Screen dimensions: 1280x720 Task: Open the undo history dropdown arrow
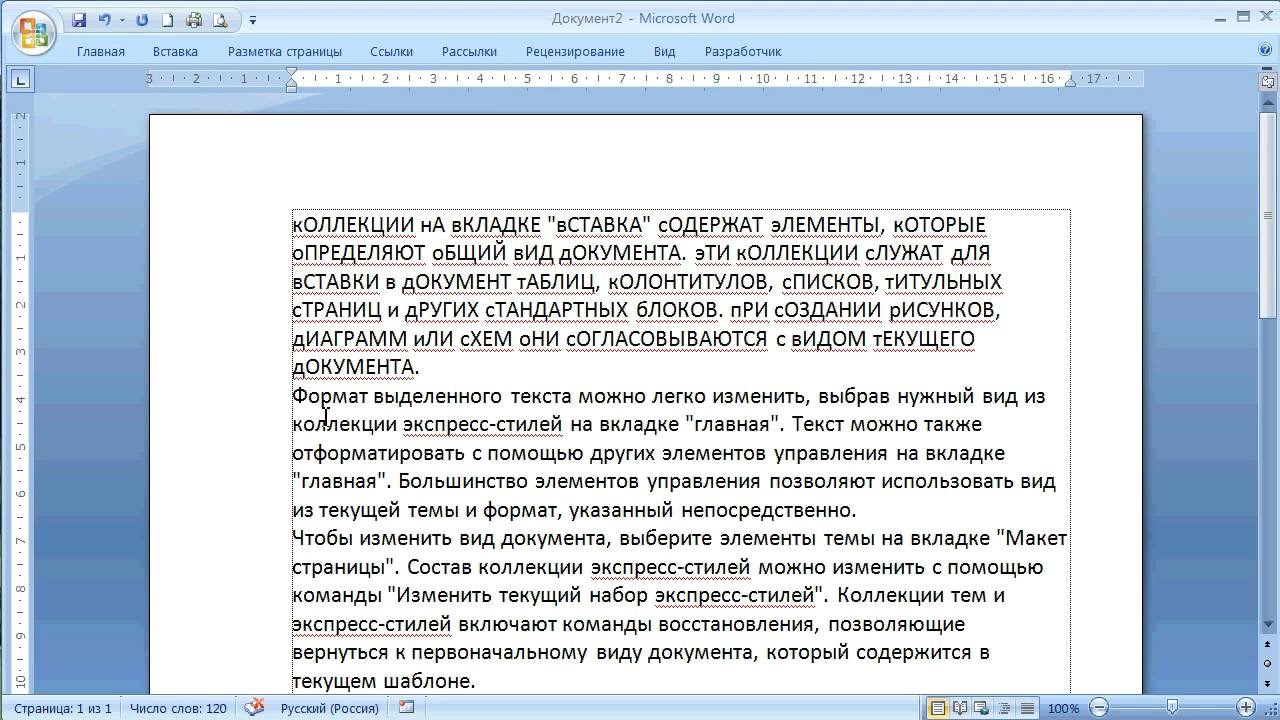122,20
